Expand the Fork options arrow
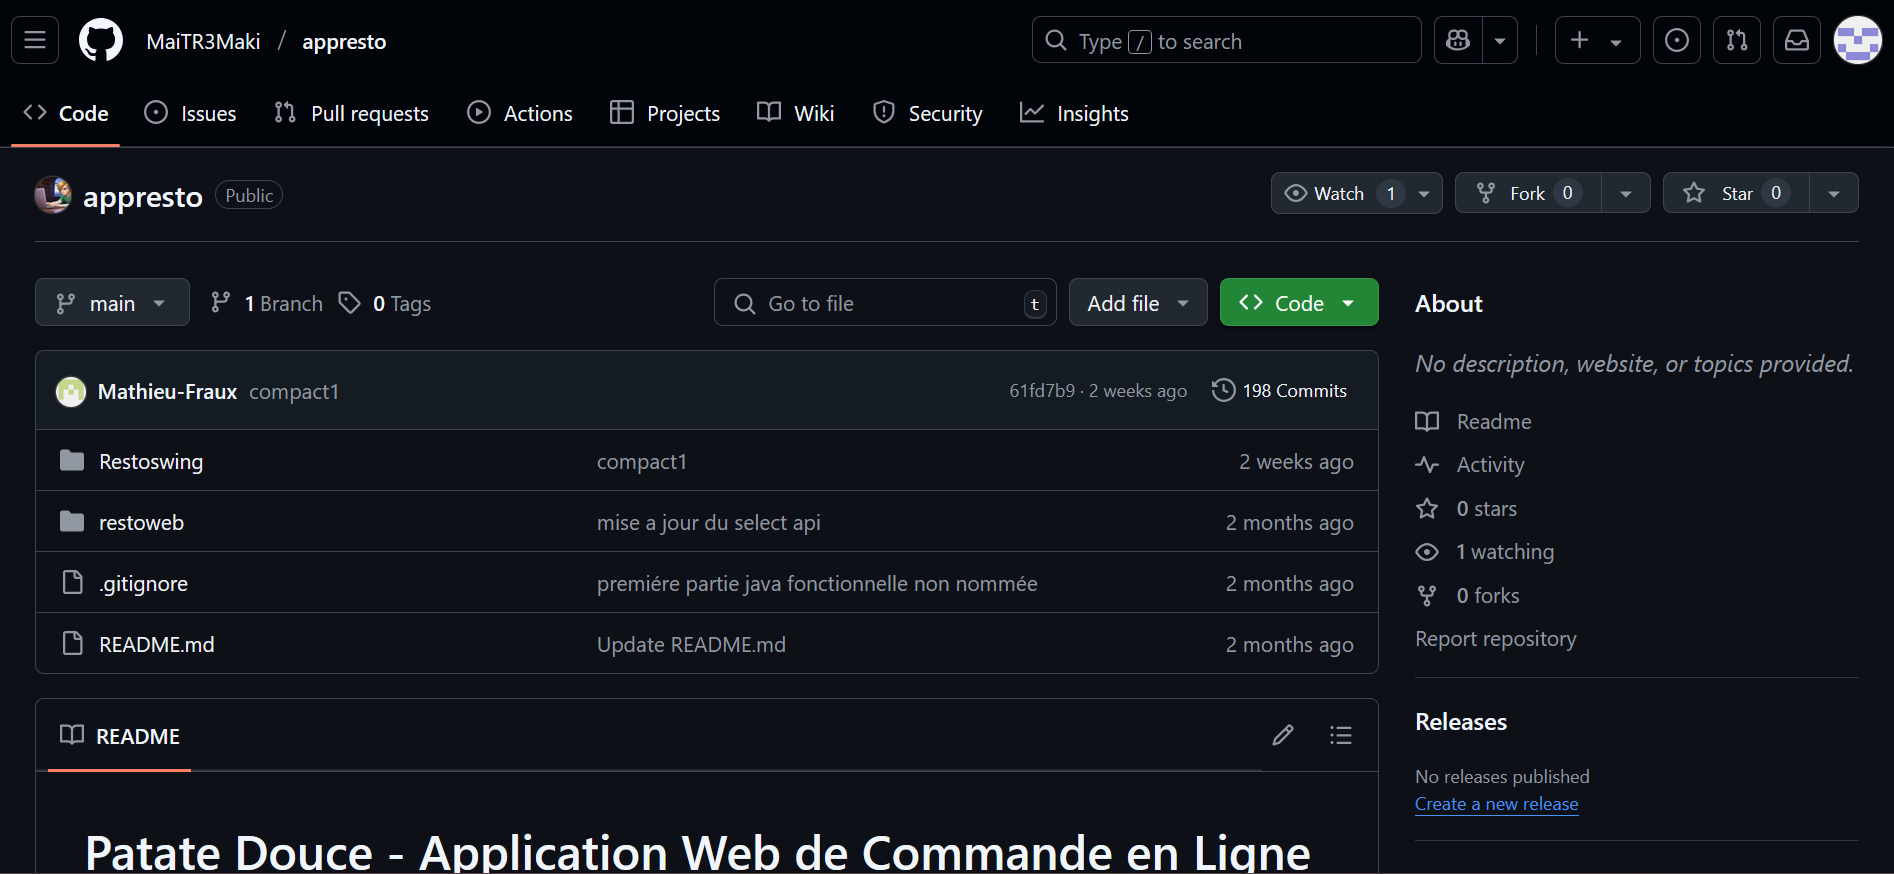Viewport: 1894px width, 874px height. (1626, 193)
